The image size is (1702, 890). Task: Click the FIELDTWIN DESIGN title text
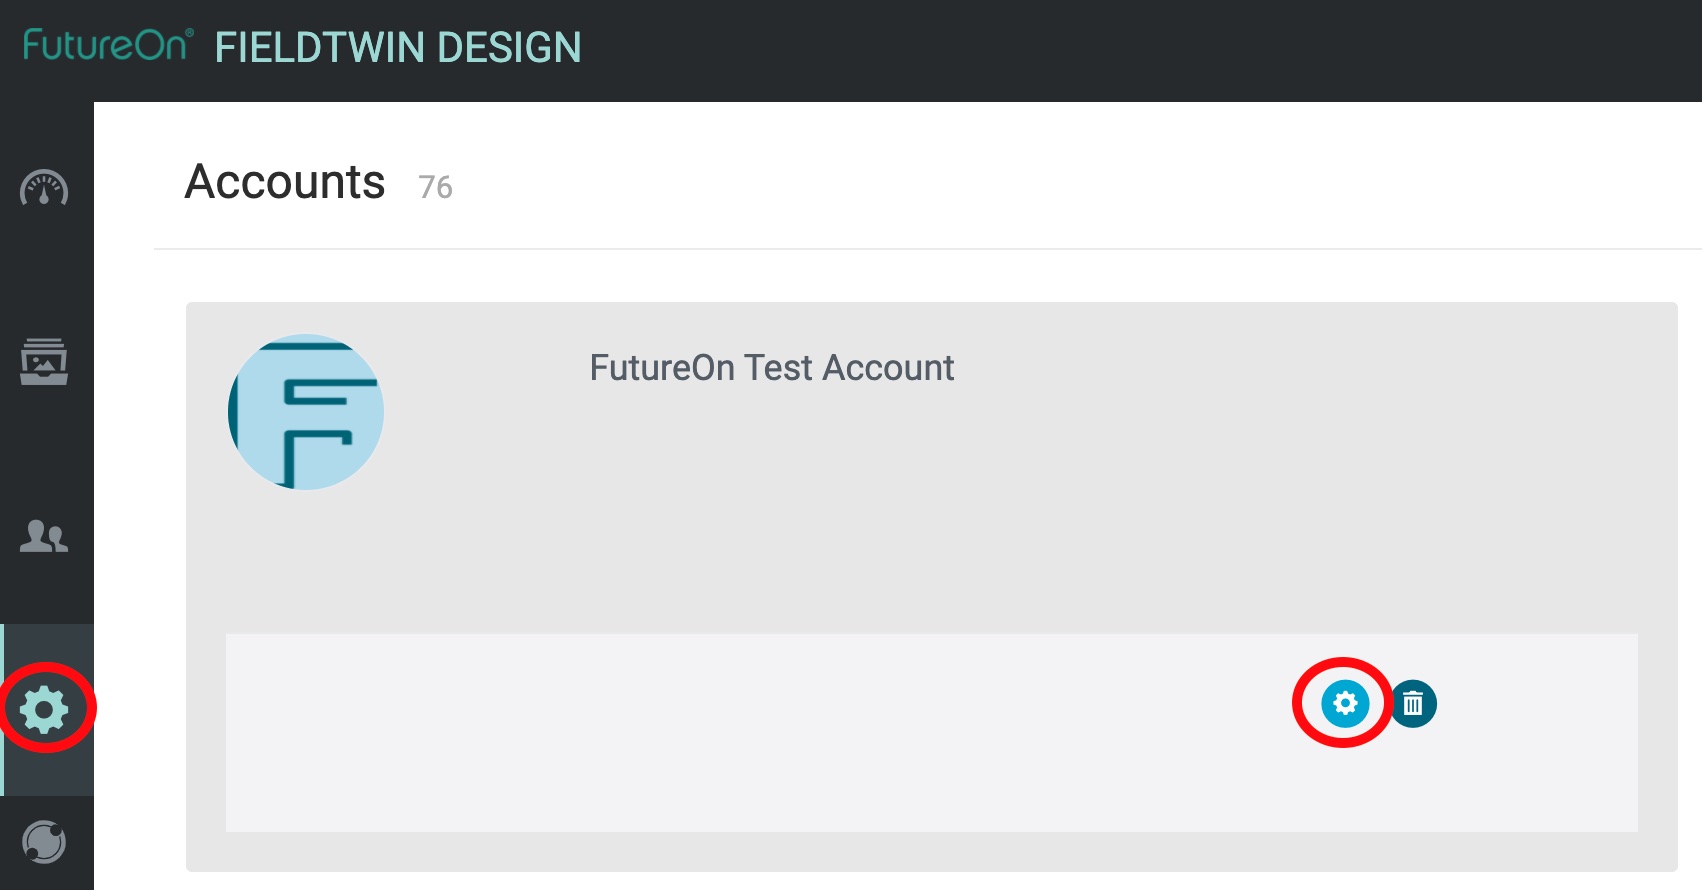398,48
